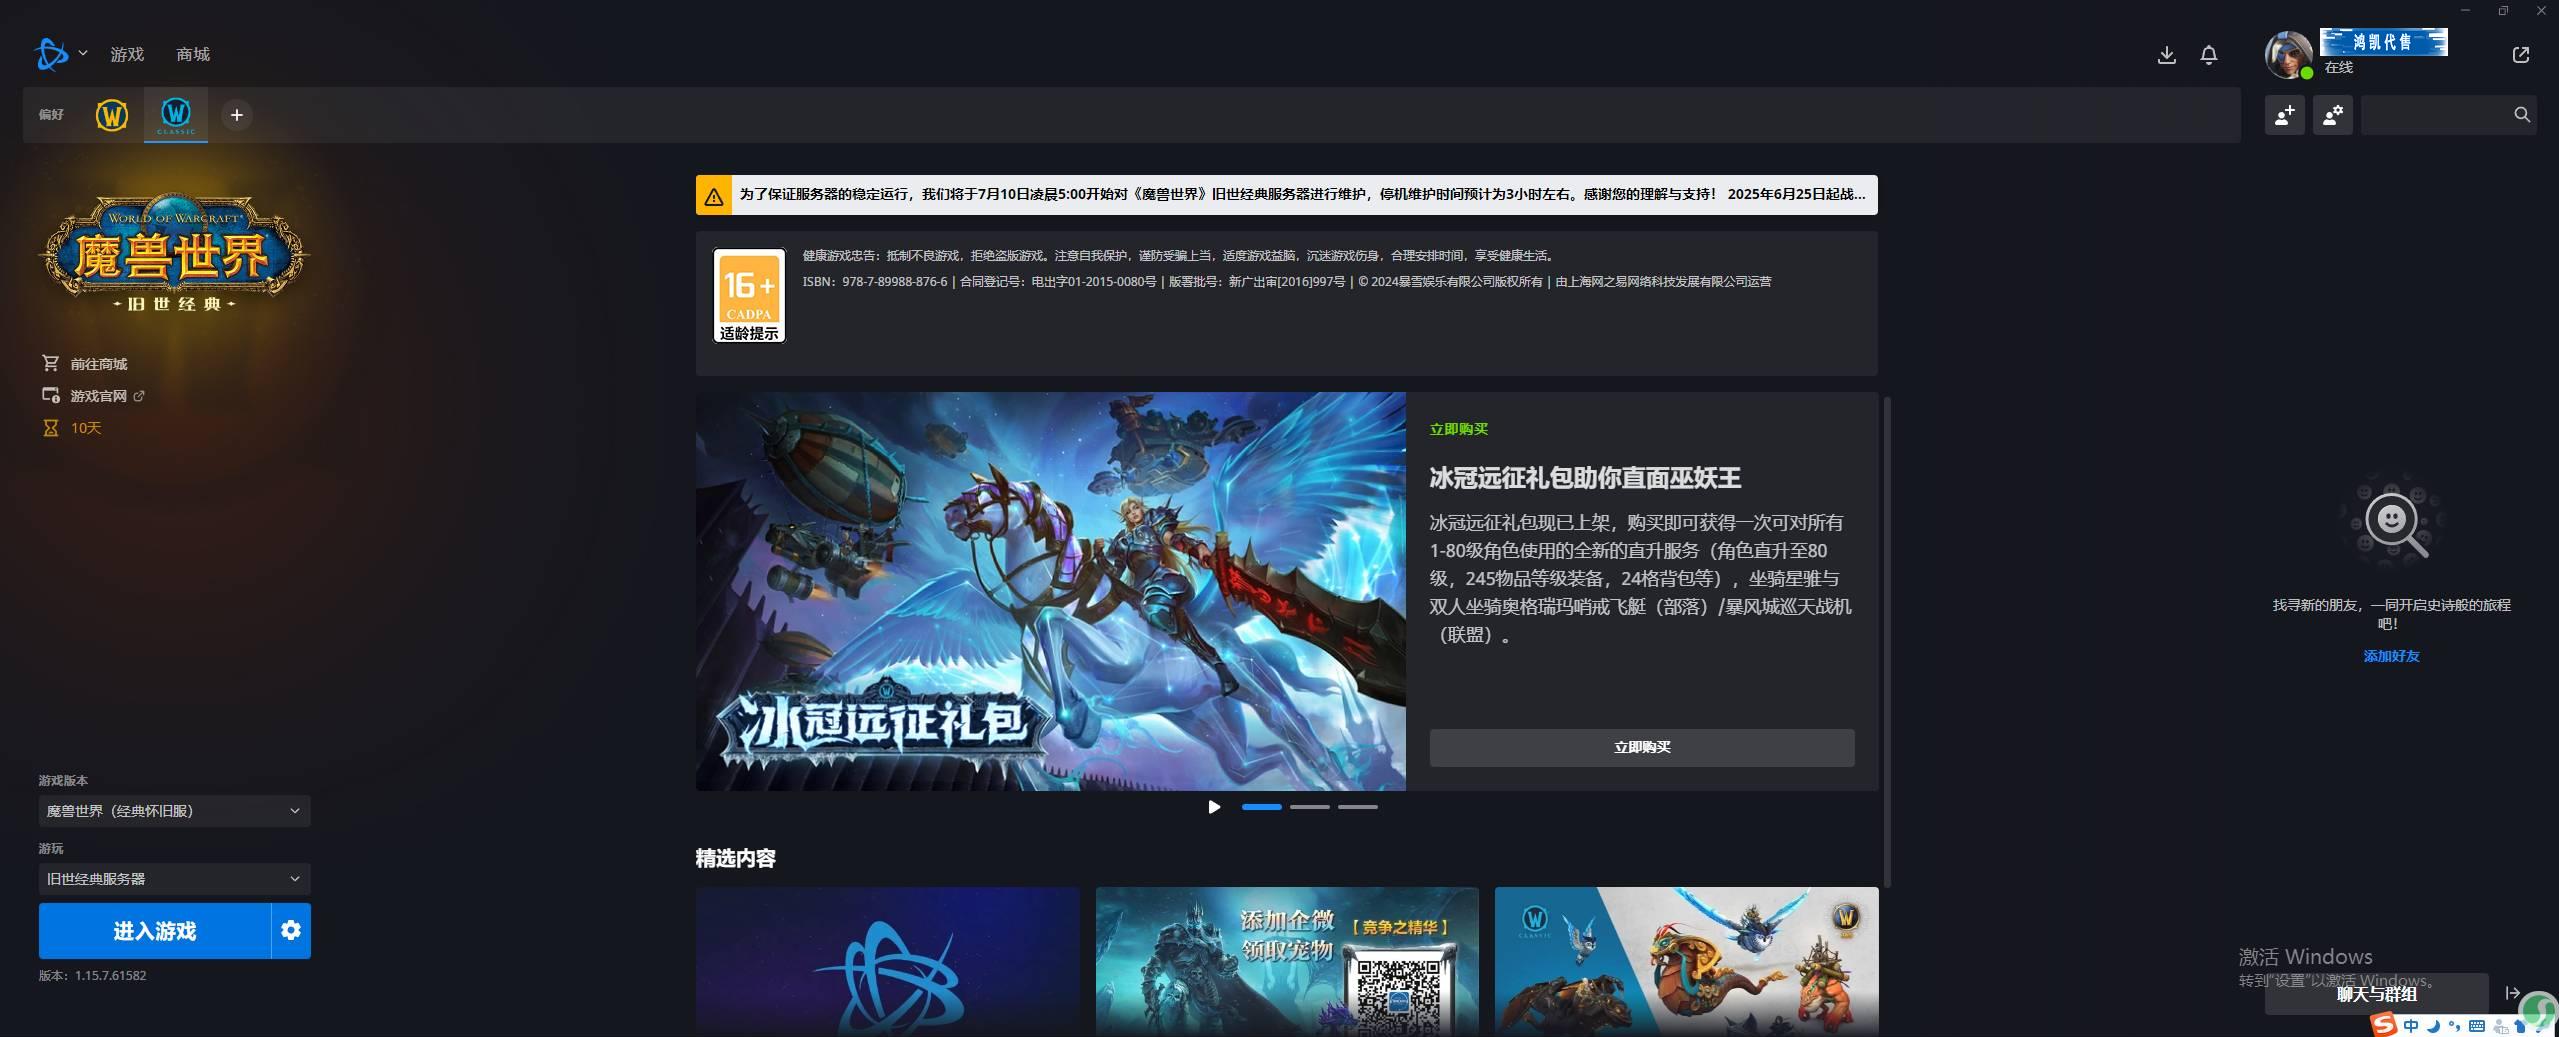
Task: Click the maintenance announcement banner text
Action: [1302, 195]
